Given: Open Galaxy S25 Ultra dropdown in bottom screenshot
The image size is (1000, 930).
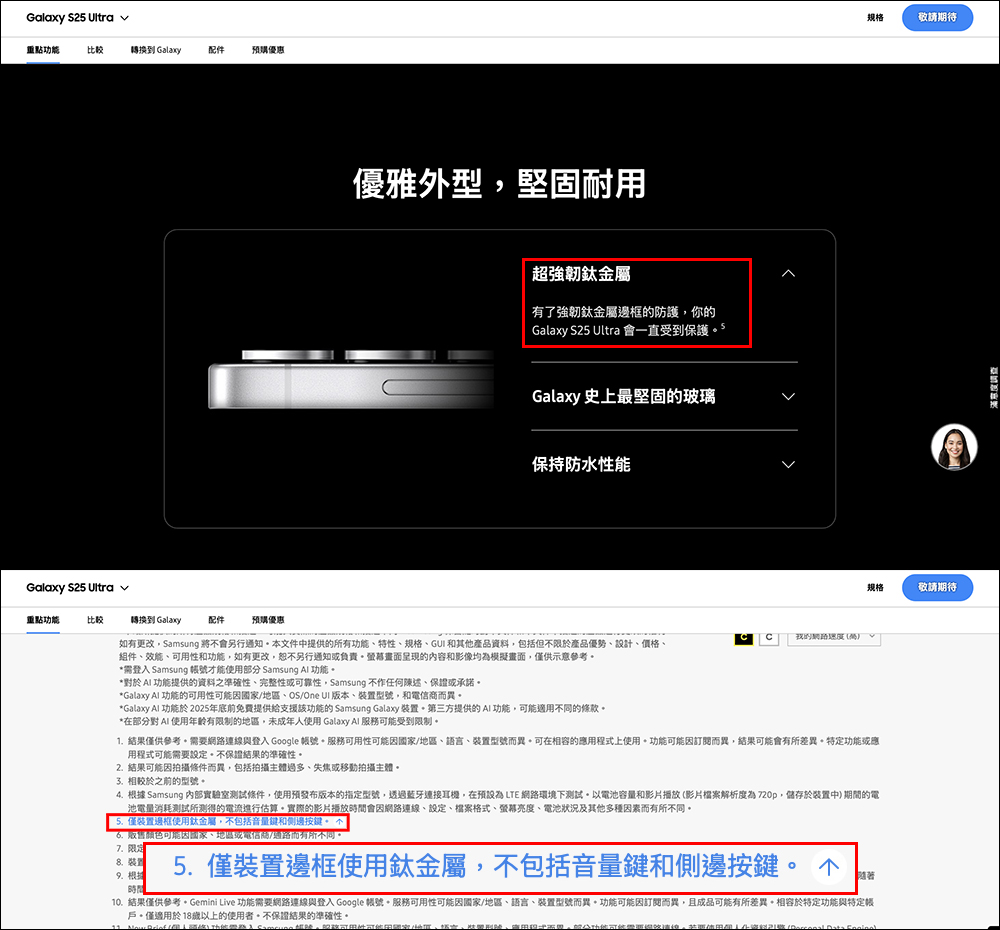Looking at the screenshot, I should 77,587.
